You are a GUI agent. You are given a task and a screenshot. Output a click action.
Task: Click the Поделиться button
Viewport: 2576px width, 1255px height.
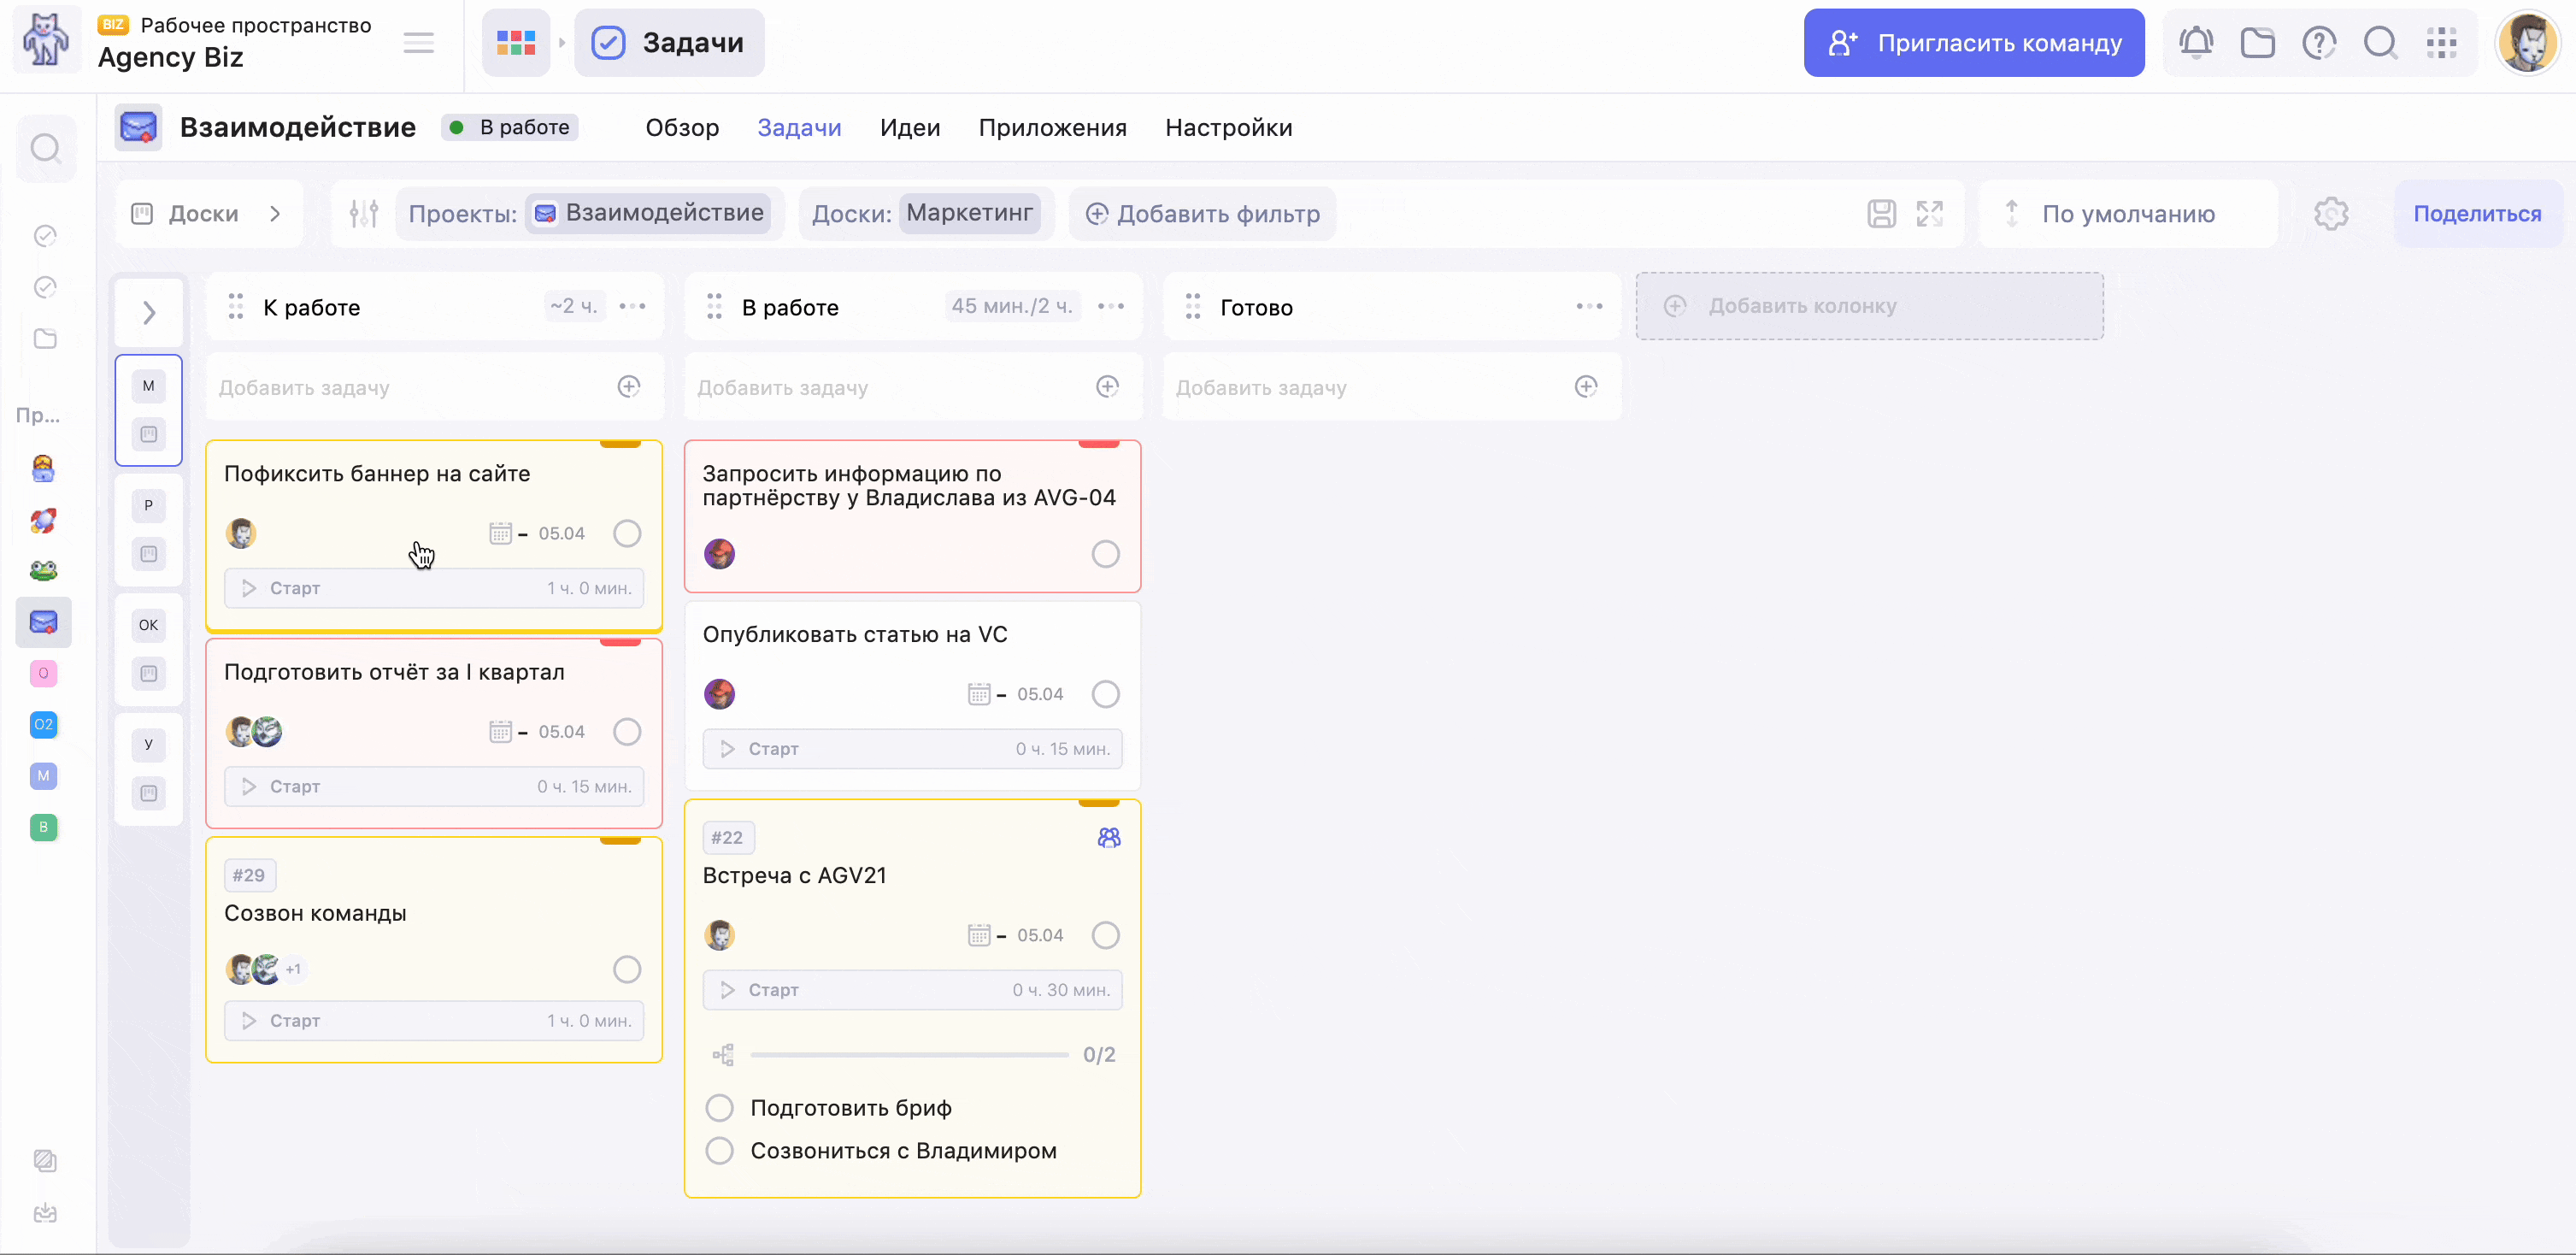2477,213
